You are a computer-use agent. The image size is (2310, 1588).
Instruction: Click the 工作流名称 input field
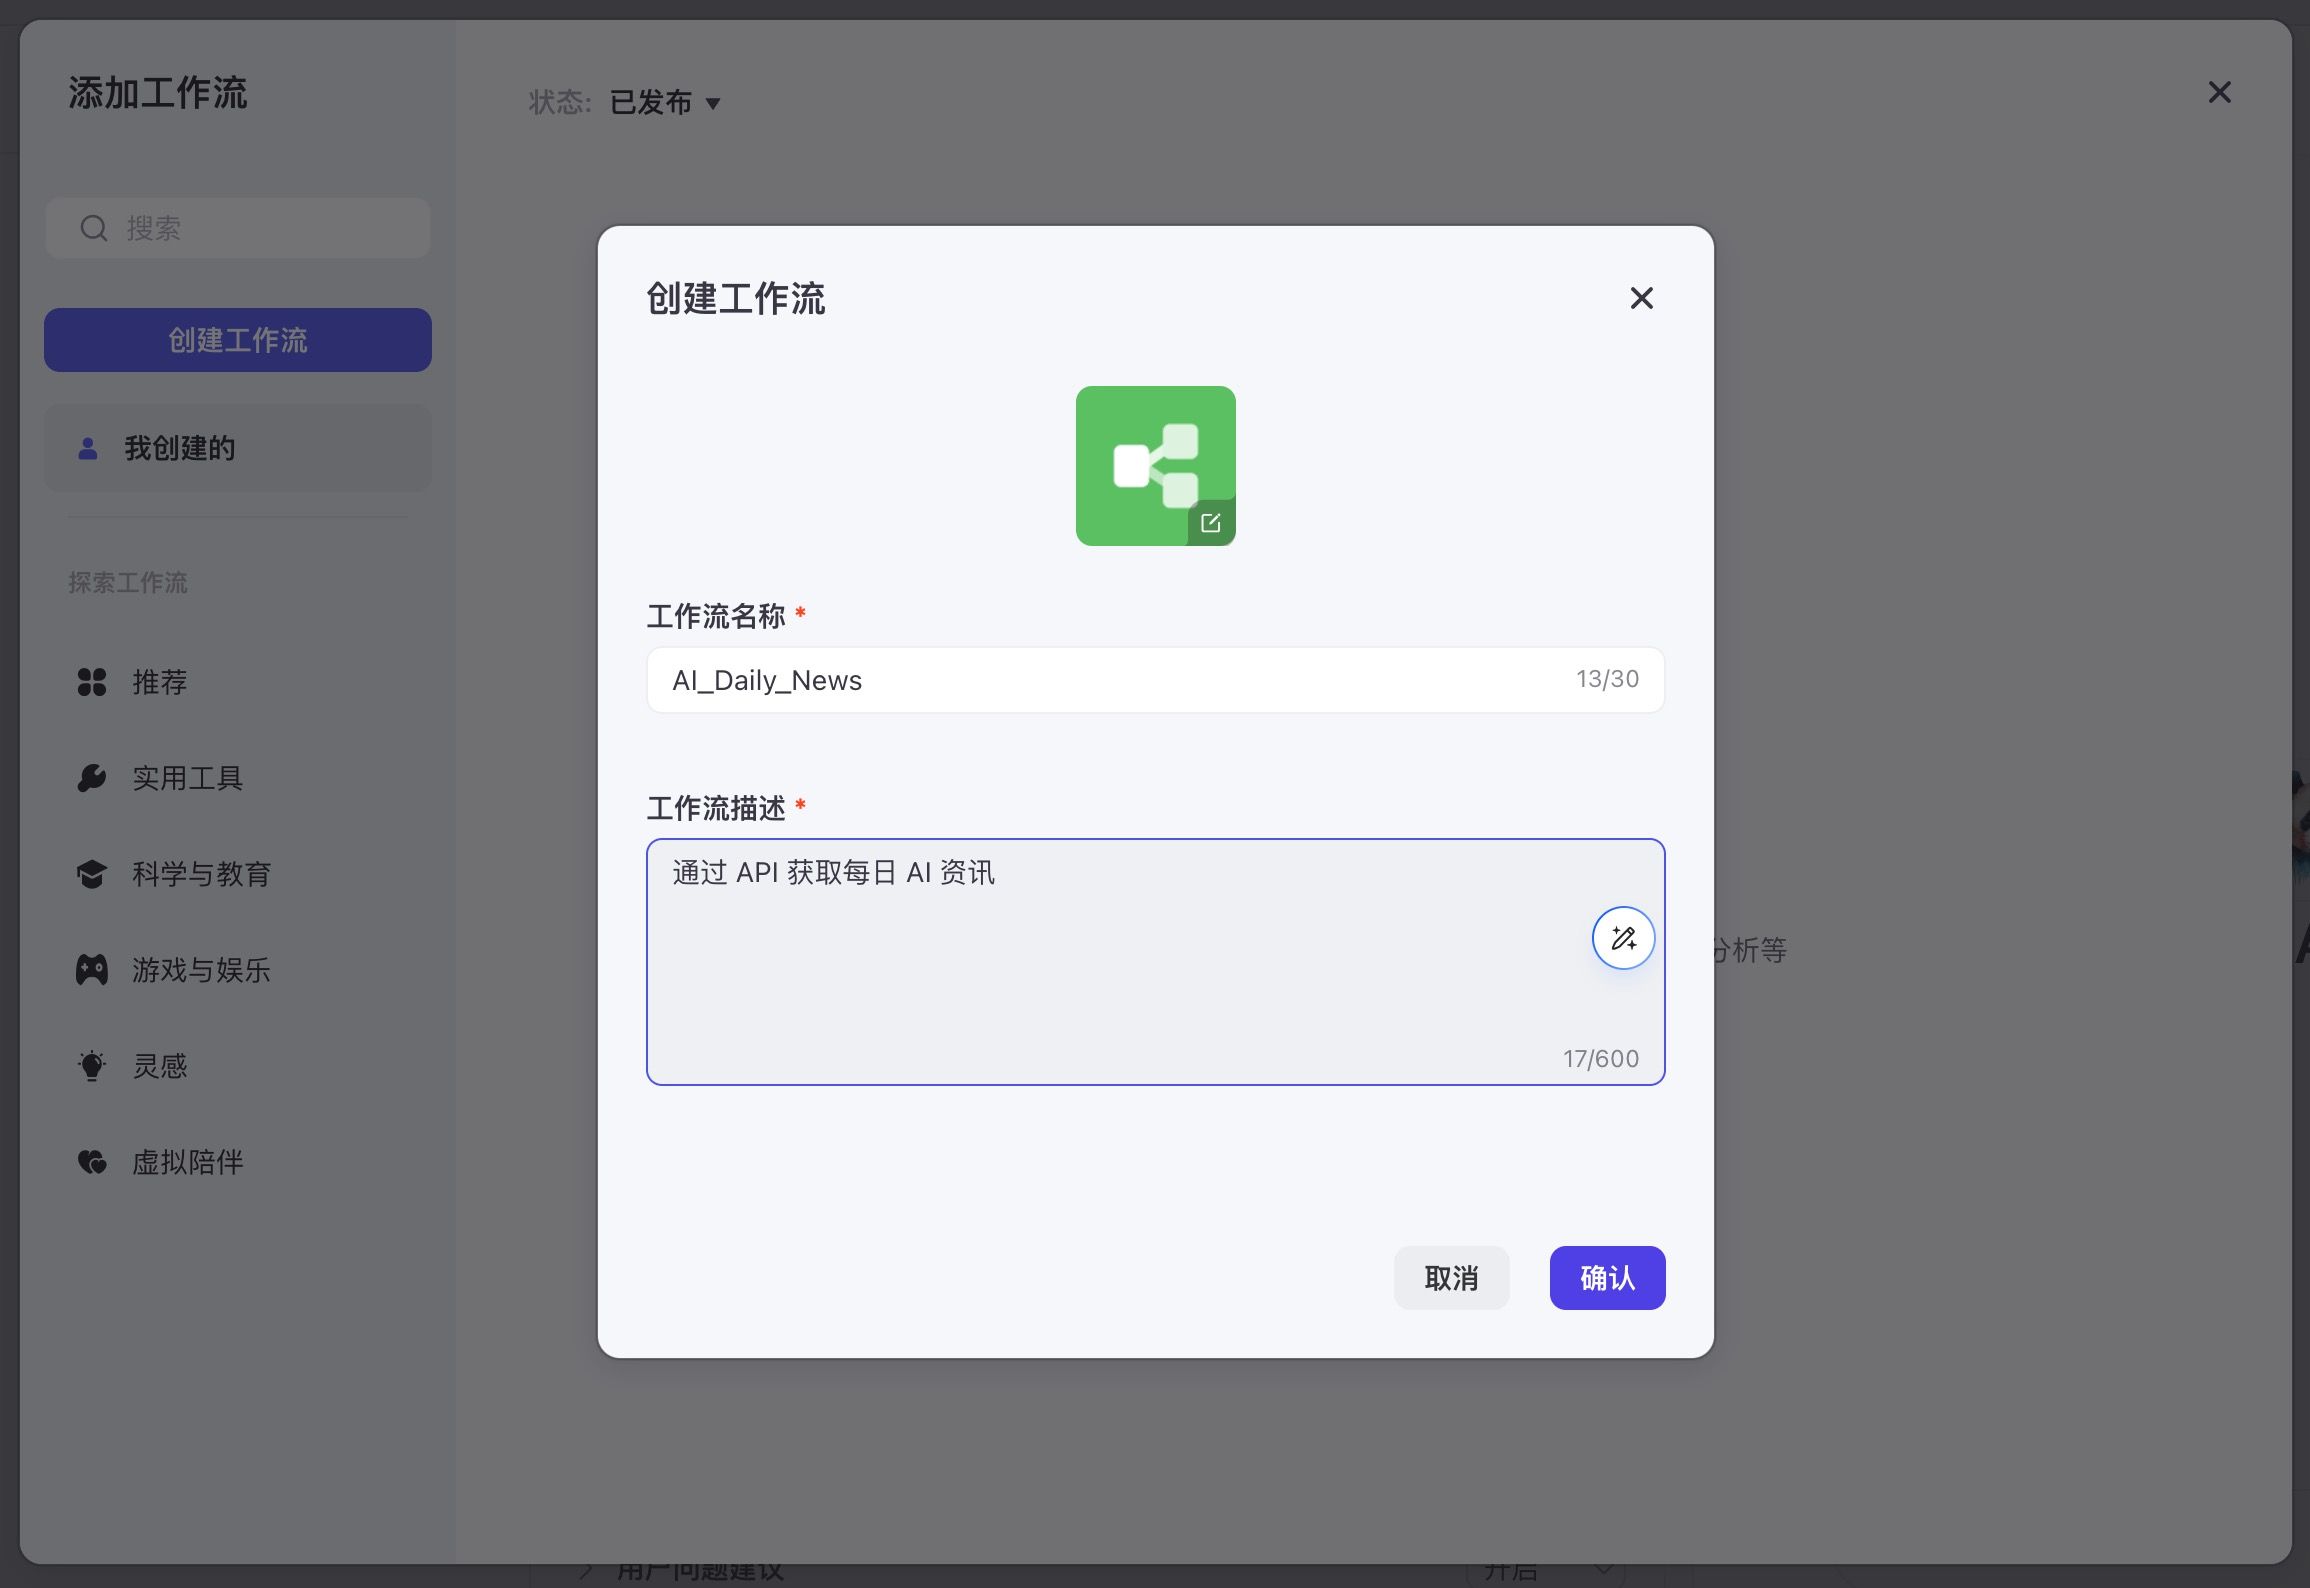(x=1100, y=680)
